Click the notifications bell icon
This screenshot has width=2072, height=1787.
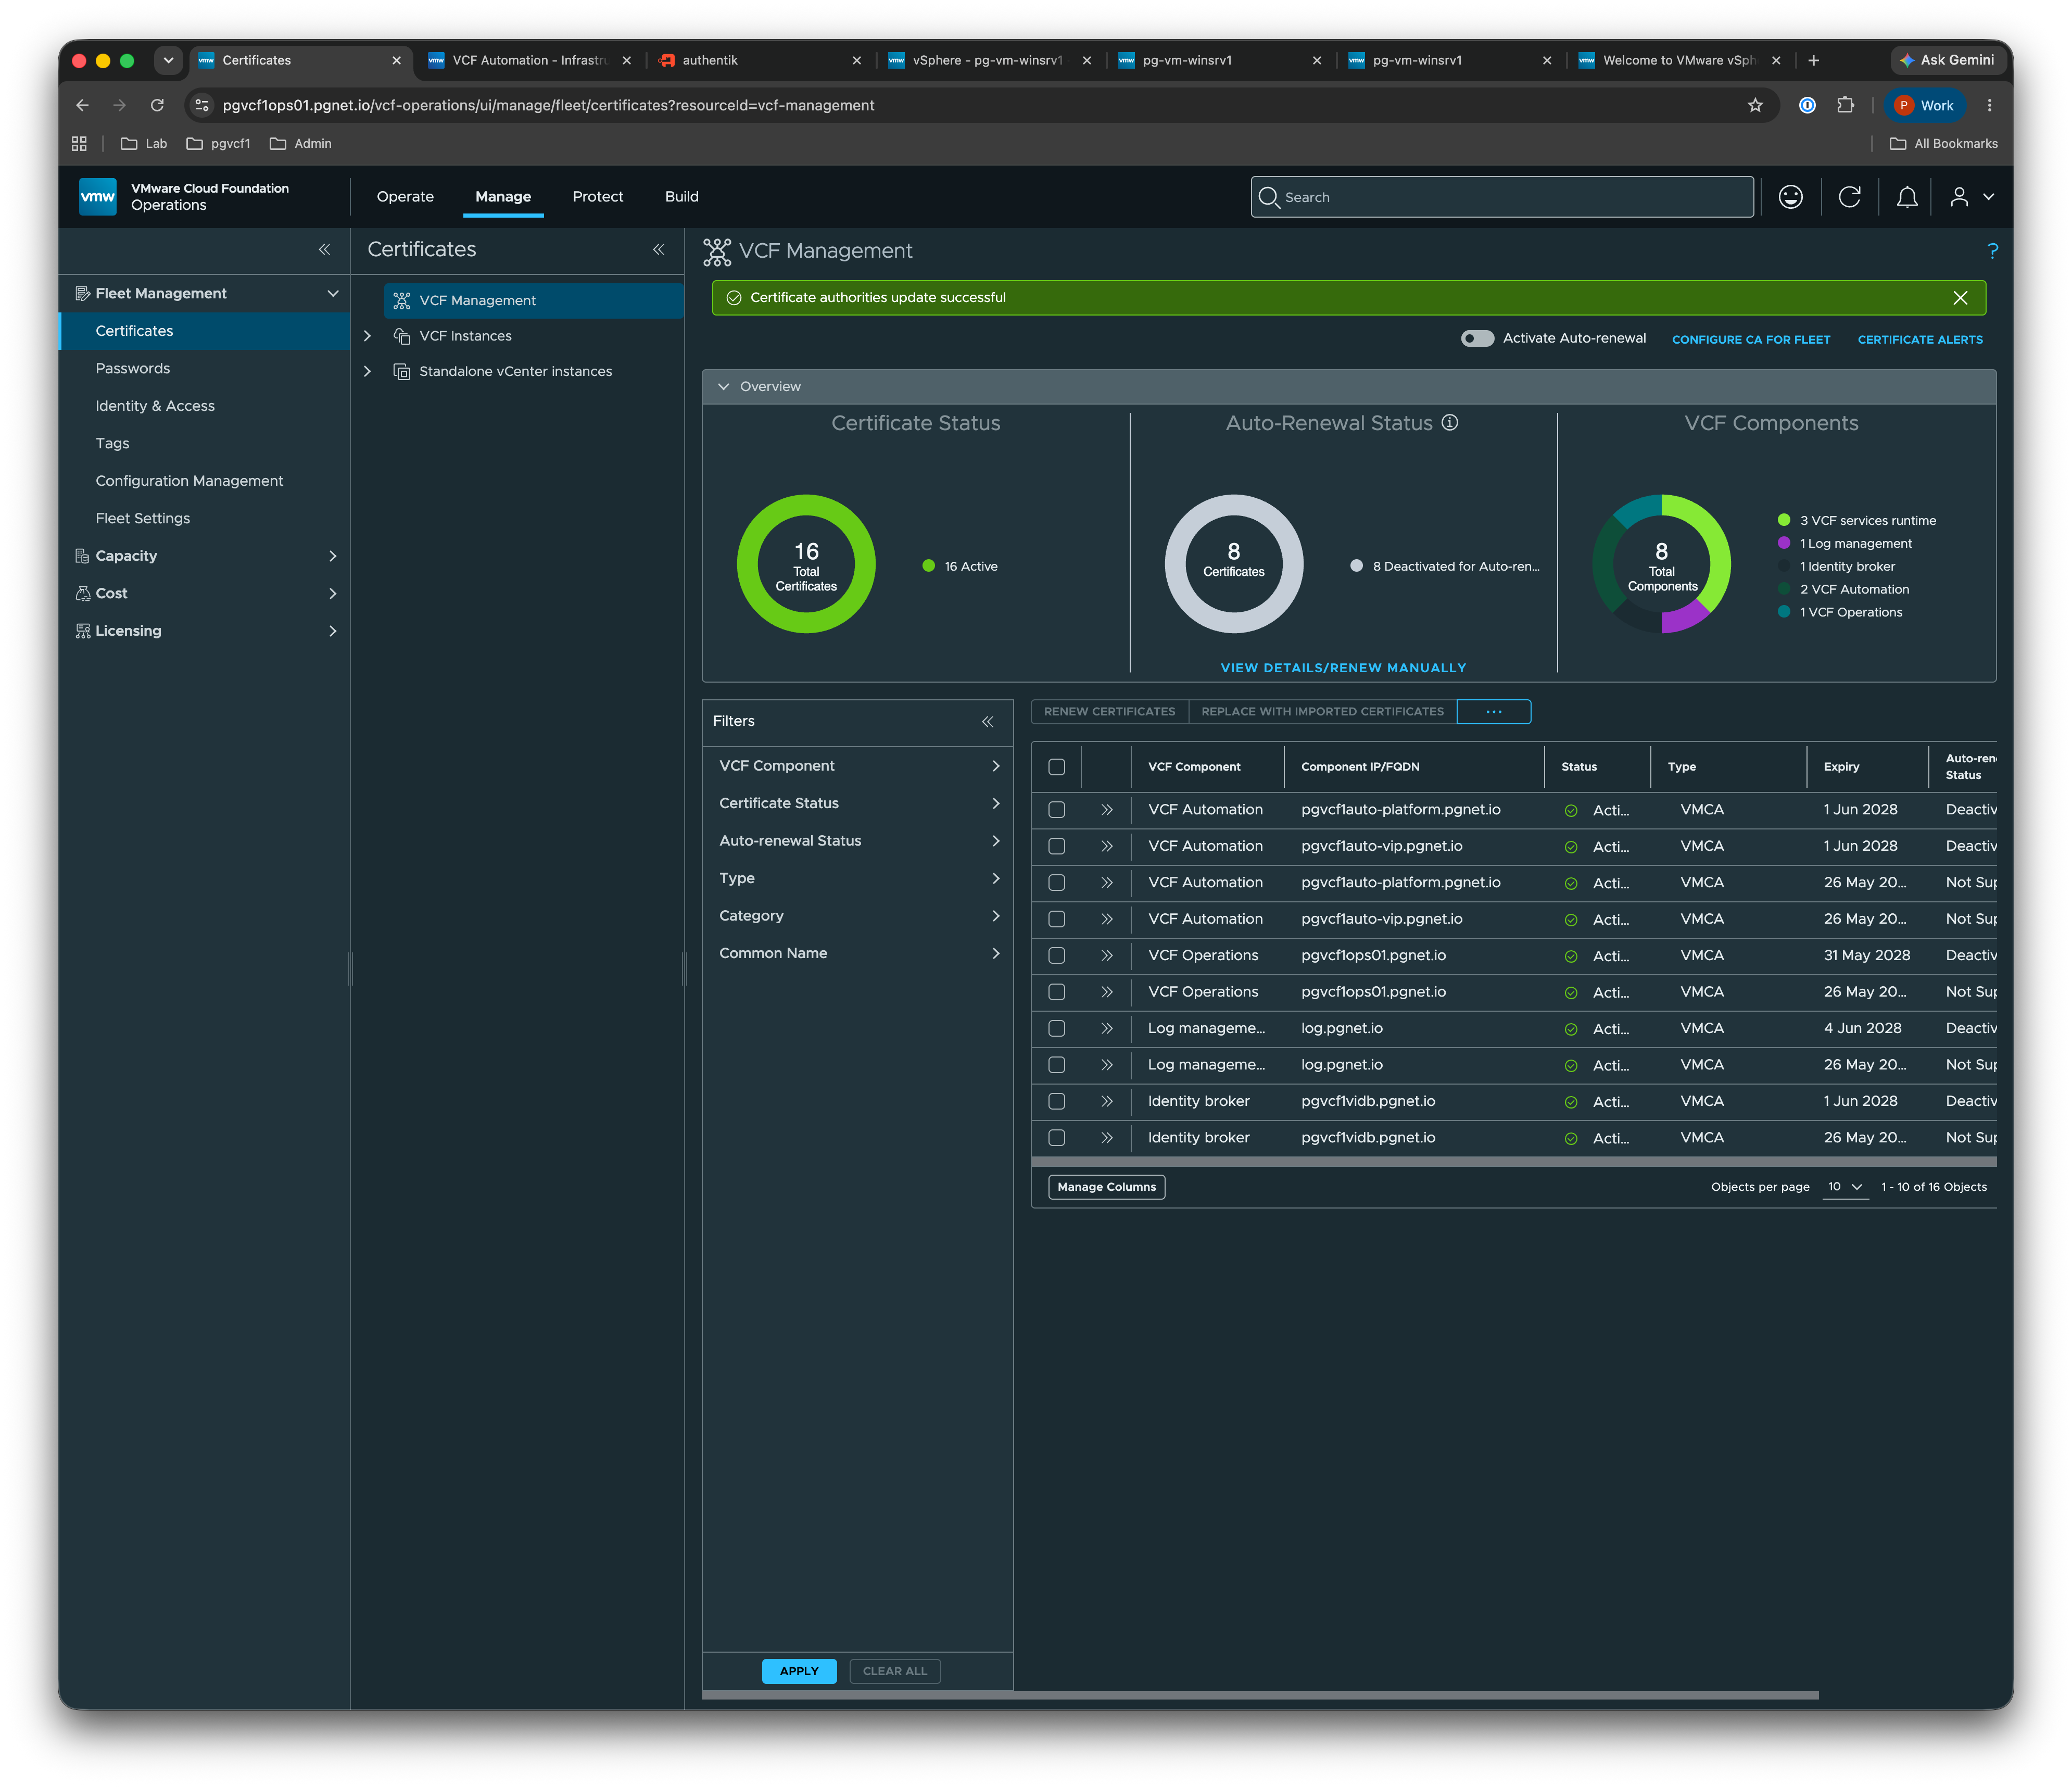point(1906,197)
